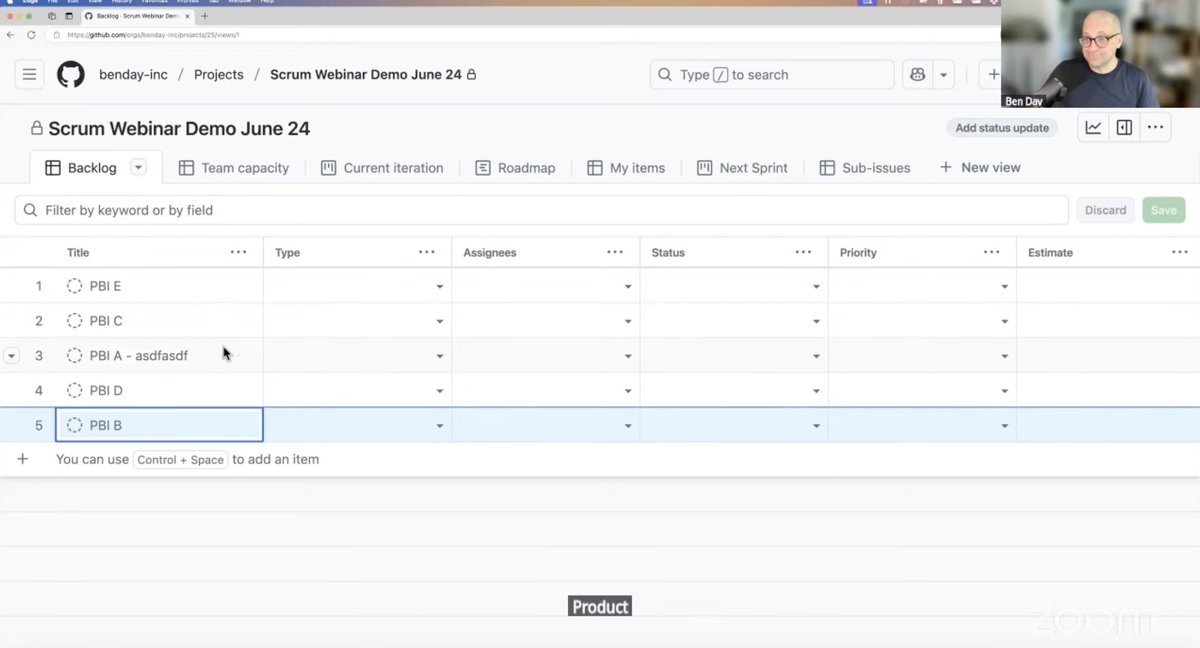Click the Add status update button
This screenshot has width=1200, height=648.
(x=1002, y=128)
